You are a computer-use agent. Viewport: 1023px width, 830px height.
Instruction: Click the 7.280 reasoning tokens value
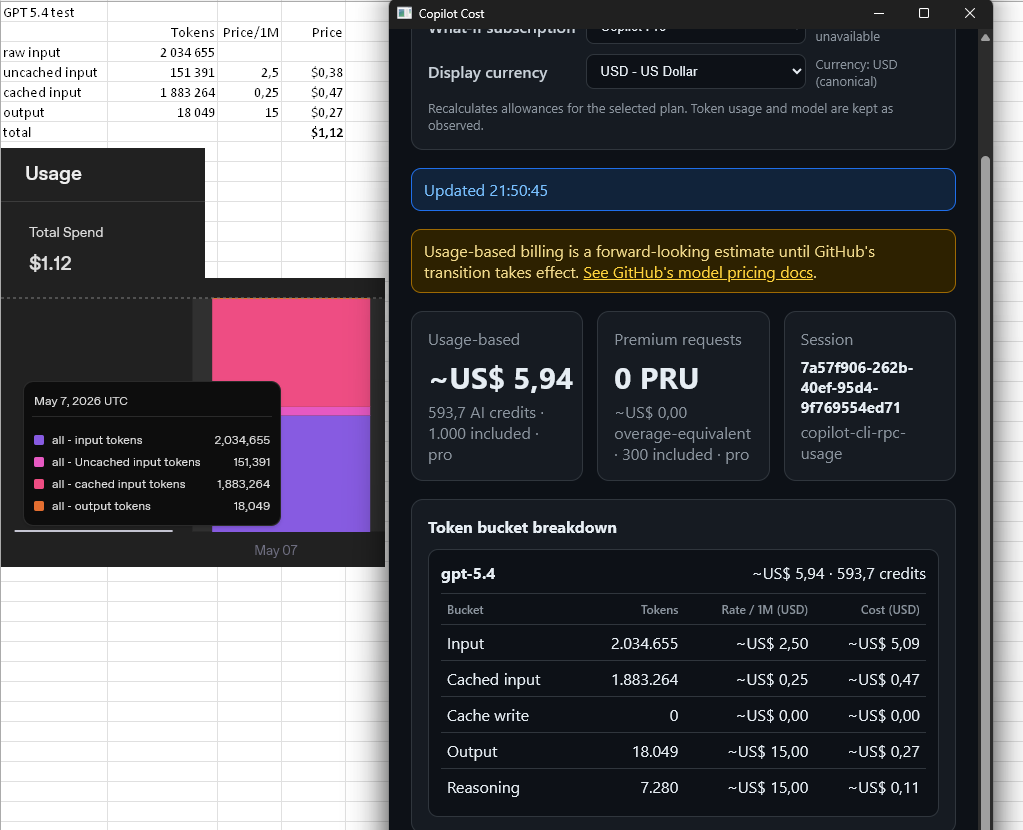[x=659, y=788]
